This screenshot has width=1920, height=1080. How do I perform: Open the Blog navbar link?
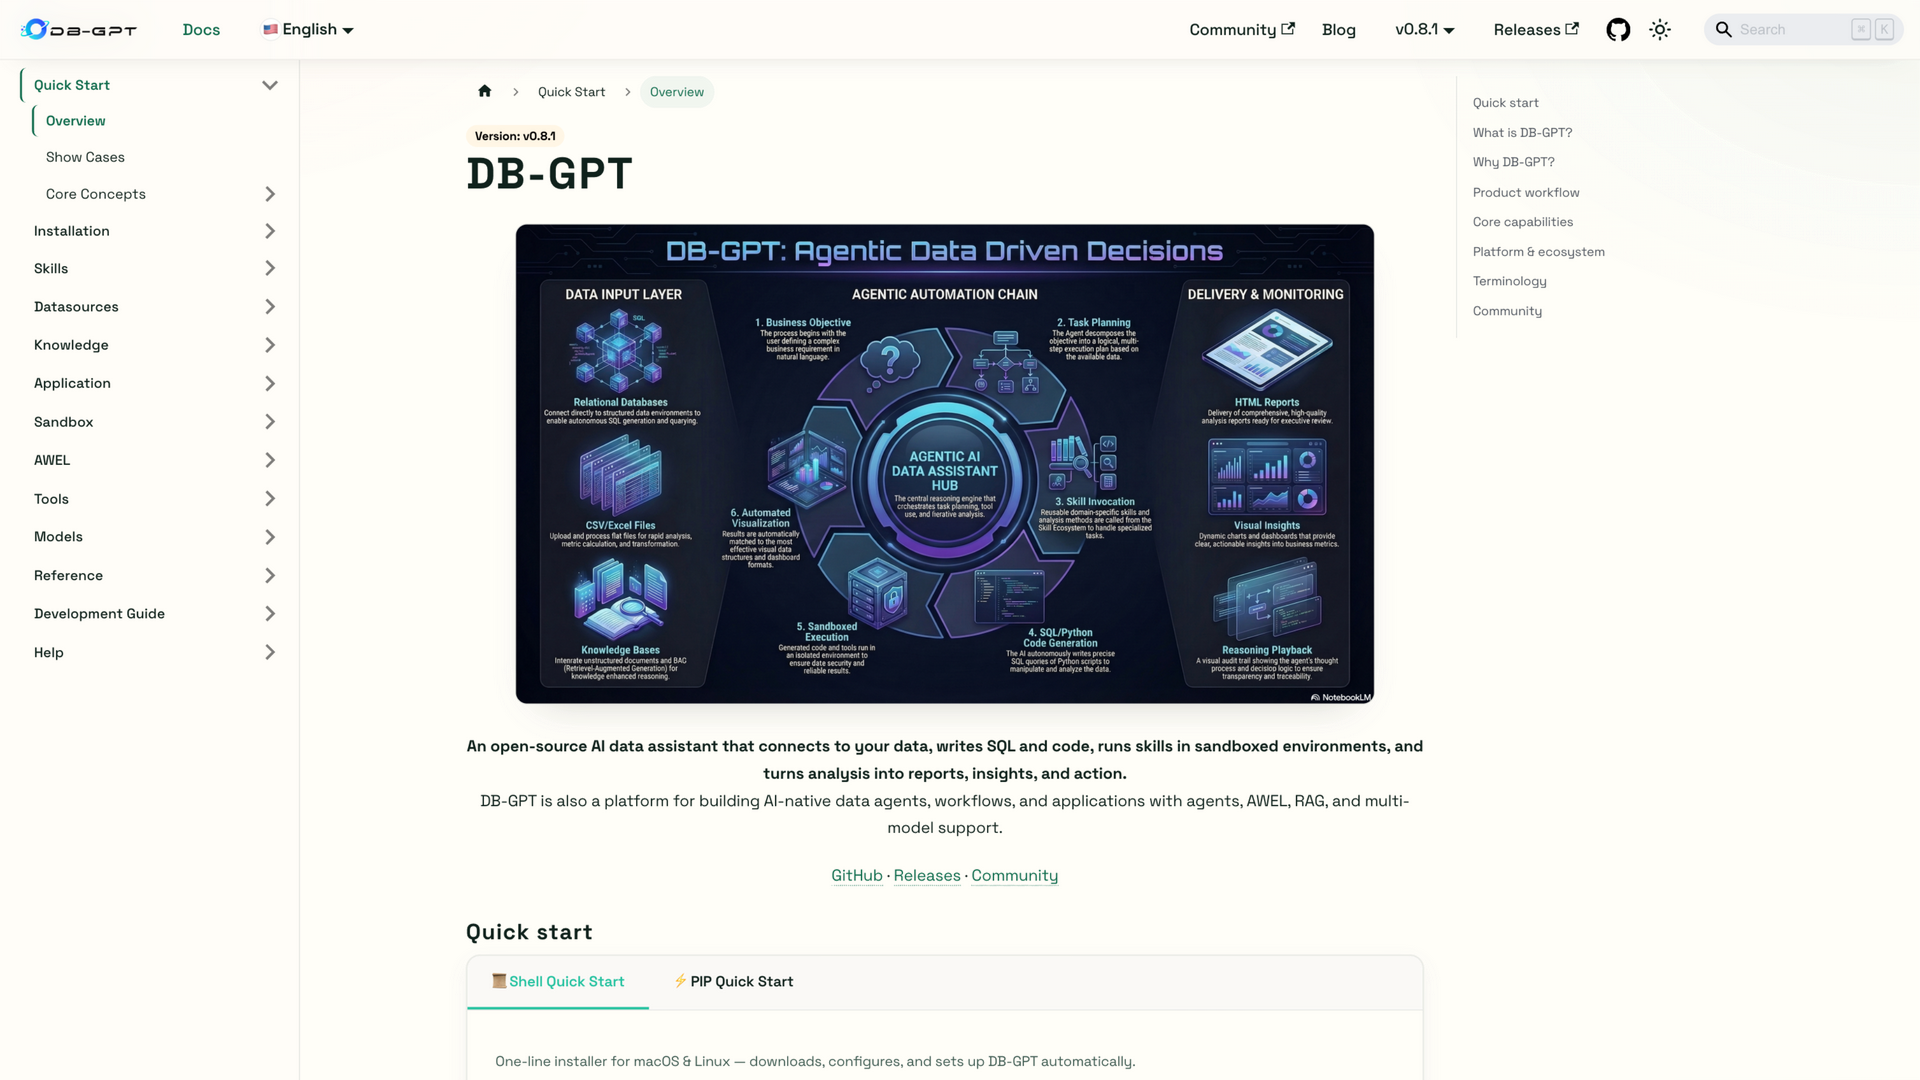tap(1339, 30)
